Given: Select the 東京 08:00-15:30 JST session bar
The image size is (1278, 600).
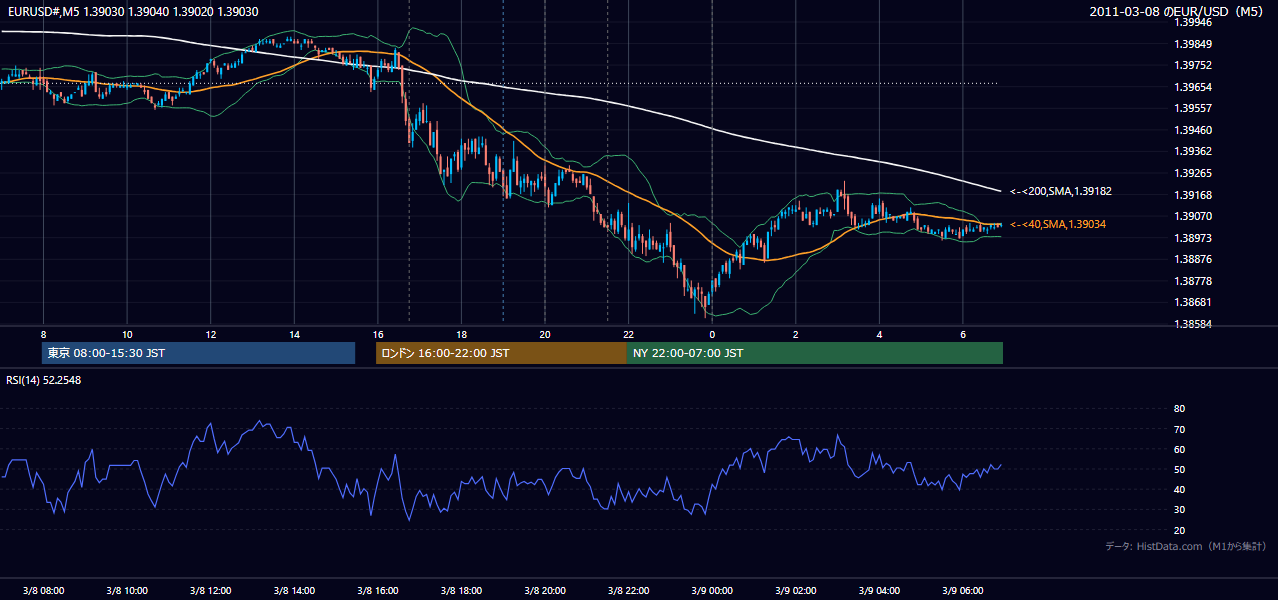Looking at the screenshot, I should [199, 353].
